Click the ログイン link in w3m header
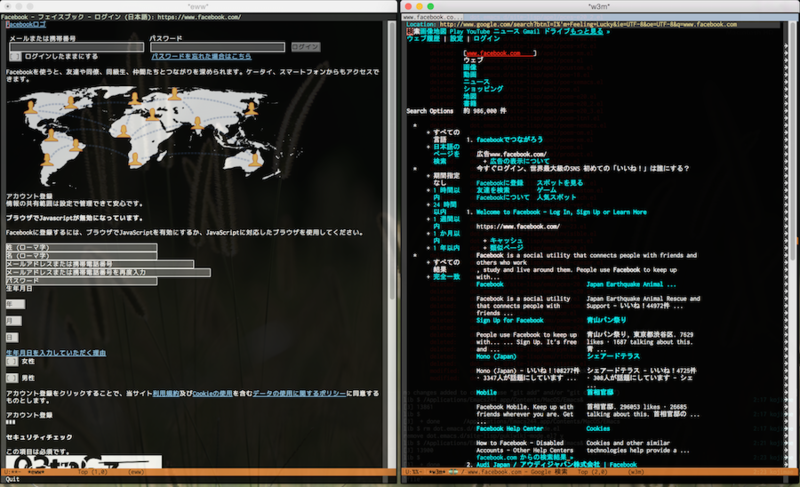The image size is (800, 487). click(x=486, y=39)
